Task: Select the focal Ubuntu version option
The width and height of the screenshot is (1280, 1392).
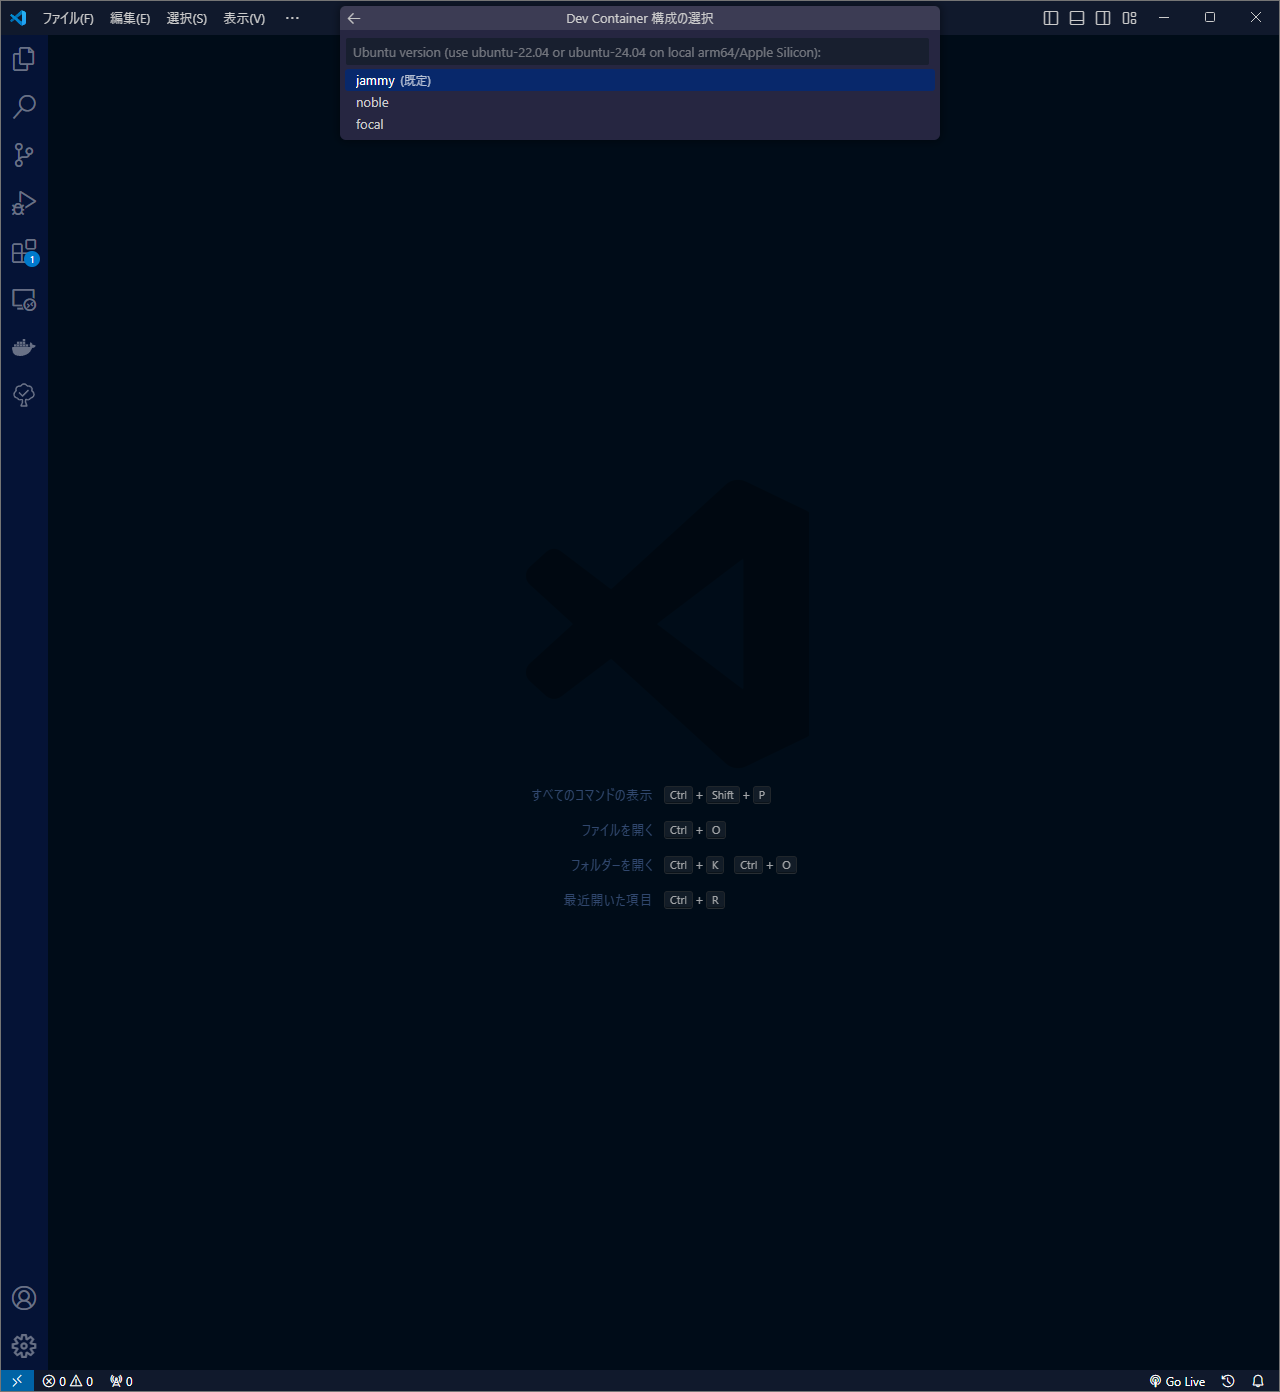Action: 640,124
